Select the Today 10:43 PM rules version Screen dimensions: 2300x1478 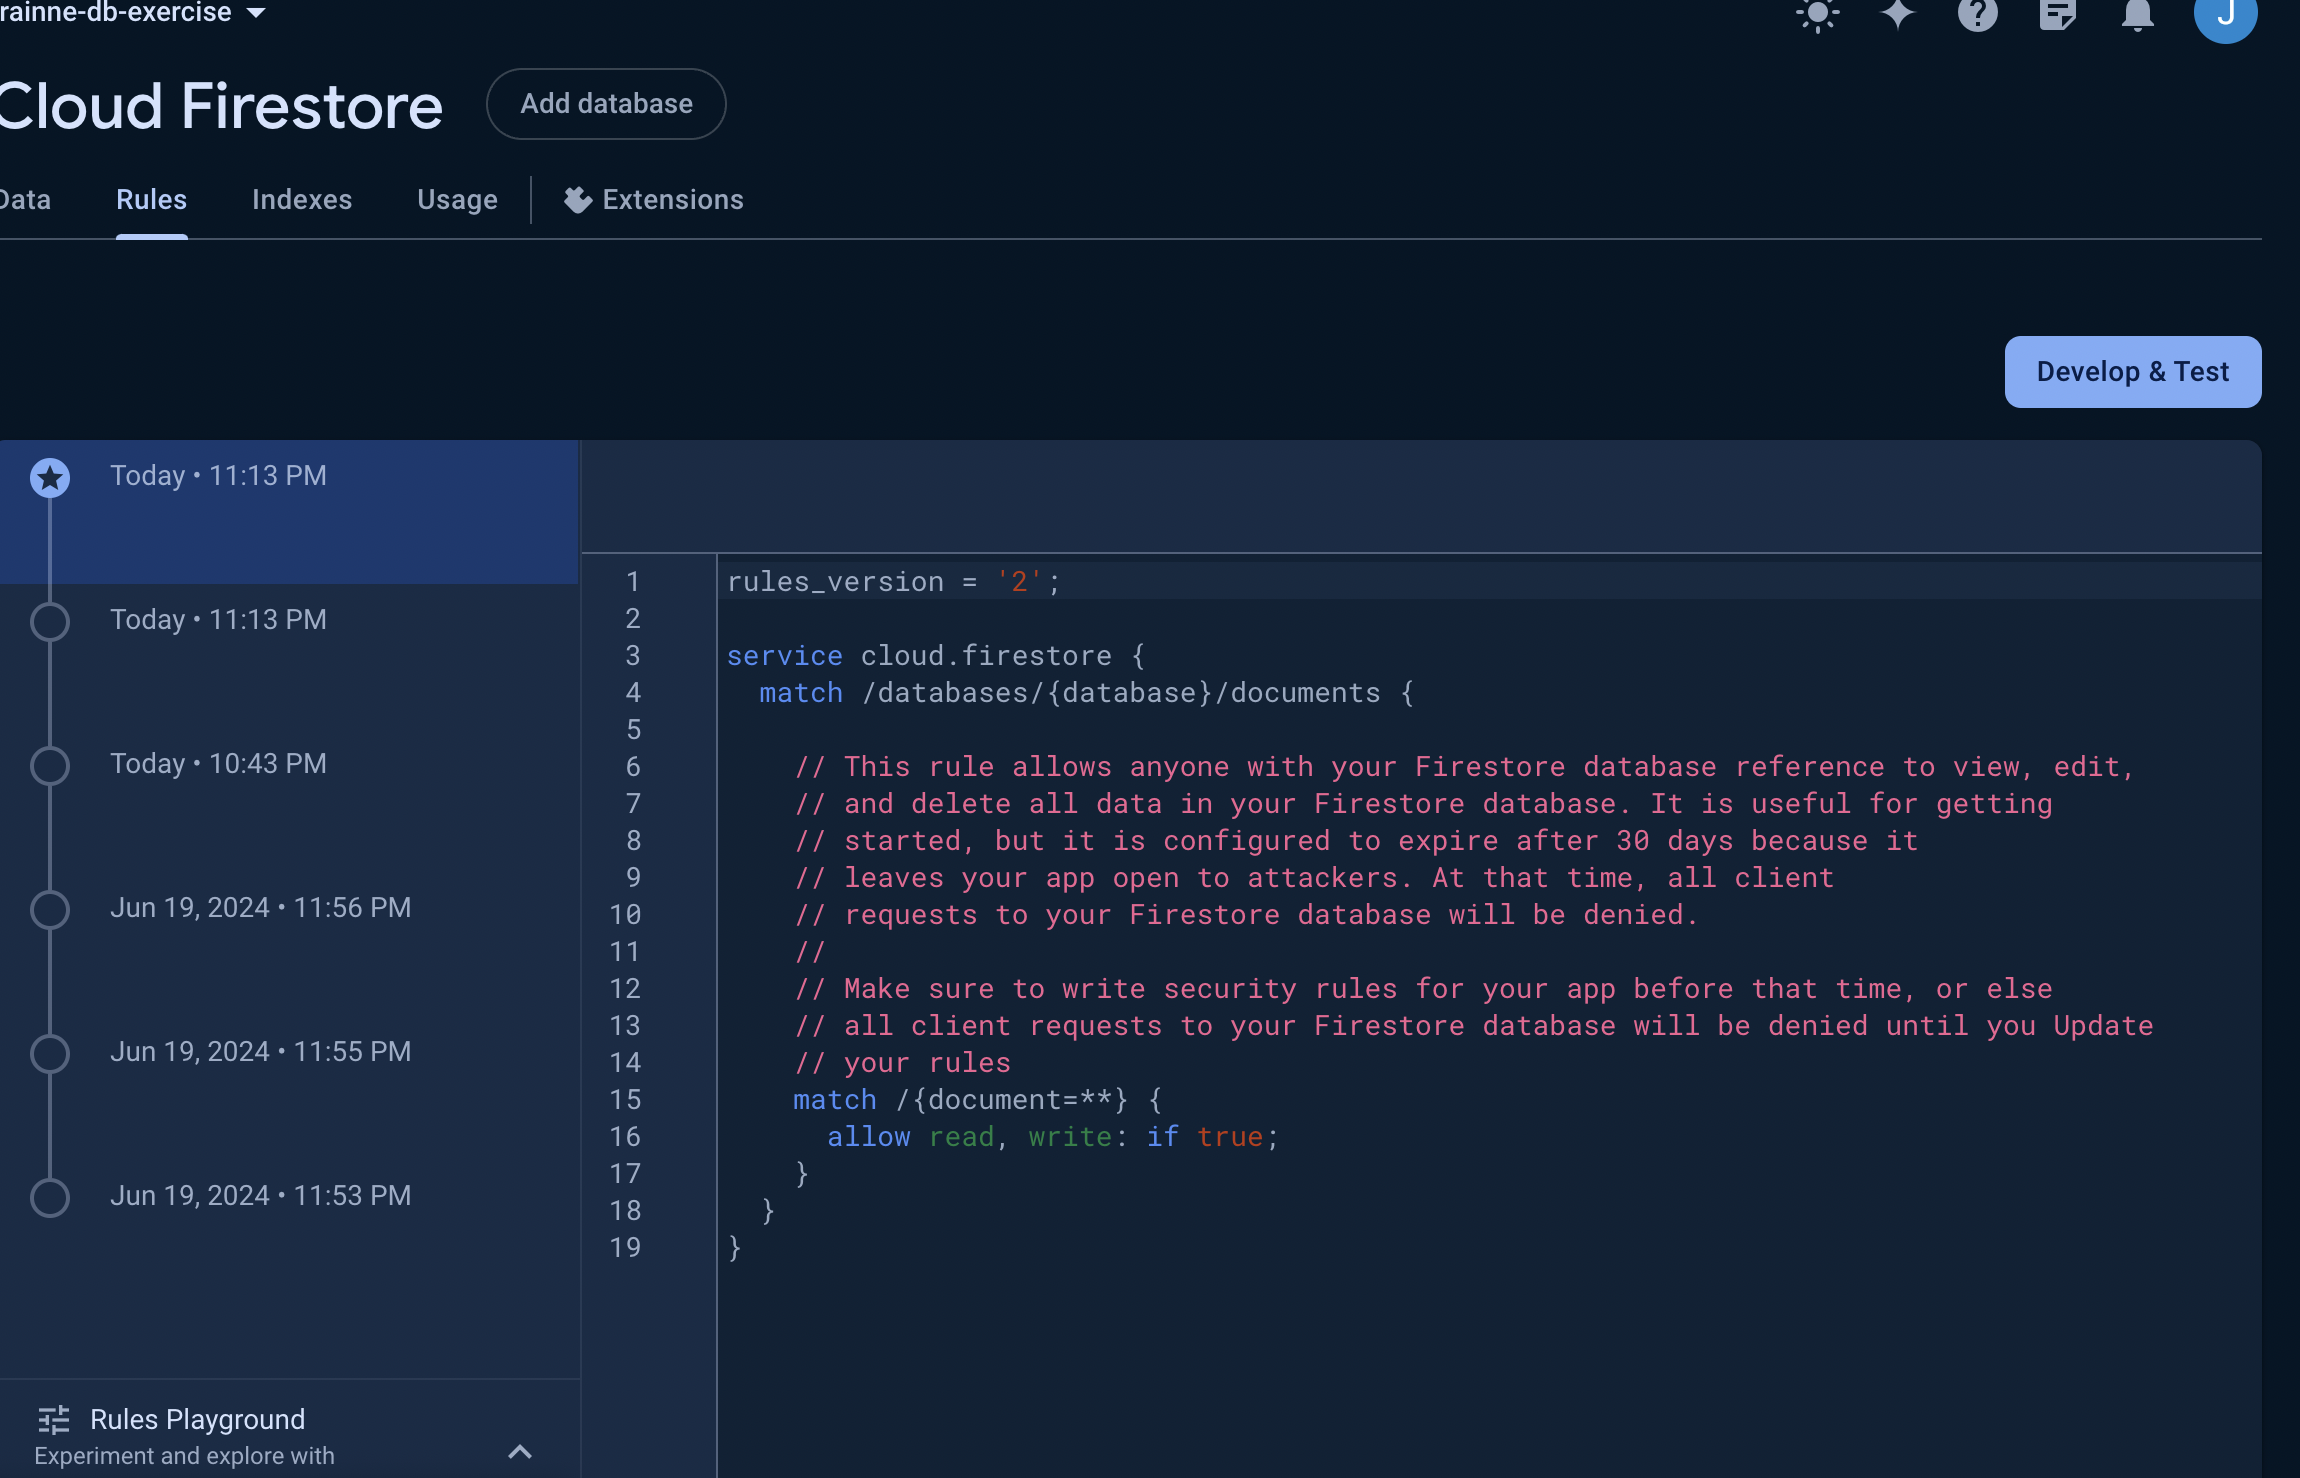coord(289,800)
